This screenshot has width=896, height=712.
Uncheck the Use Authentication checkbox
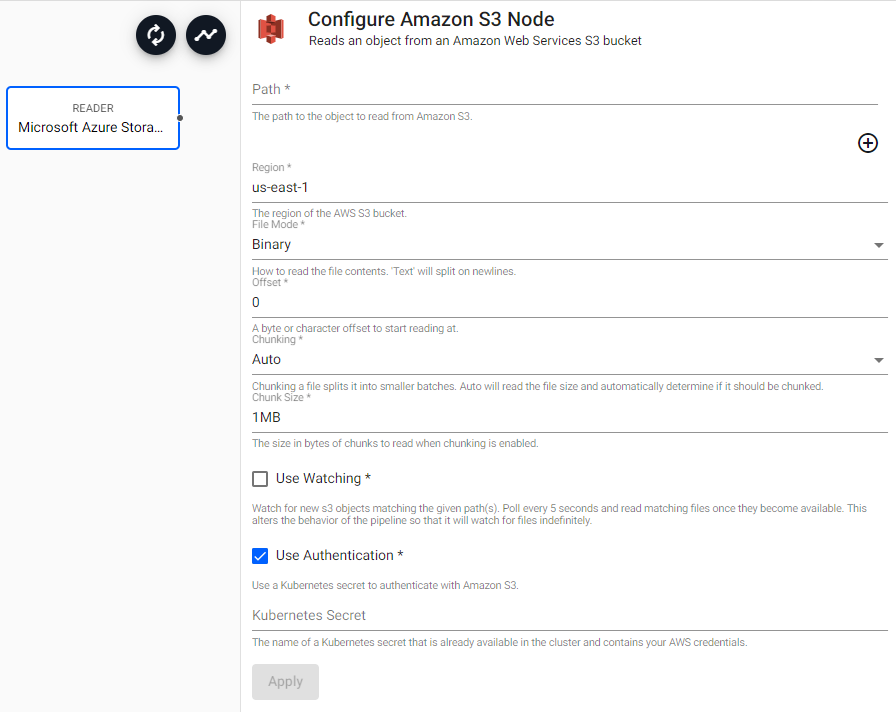260,556
